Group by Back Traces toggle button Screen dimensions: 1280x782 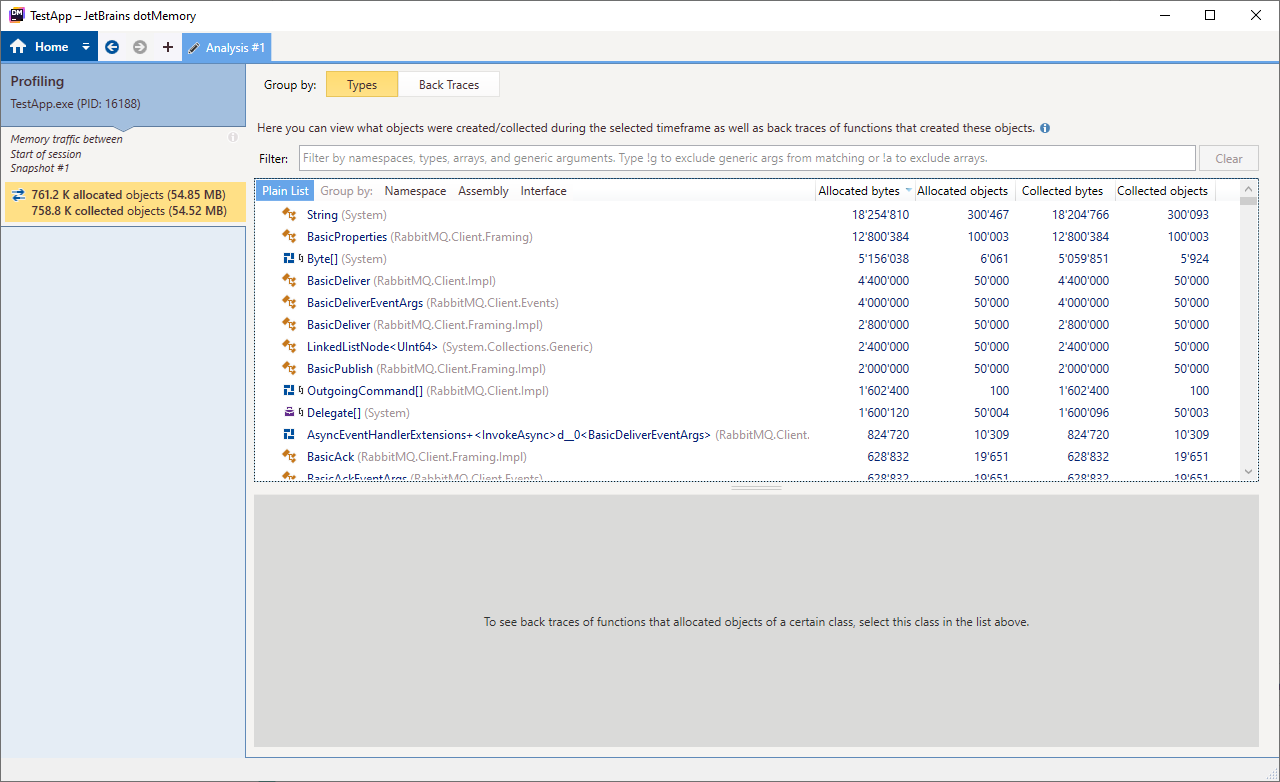(x=449, y=85)
